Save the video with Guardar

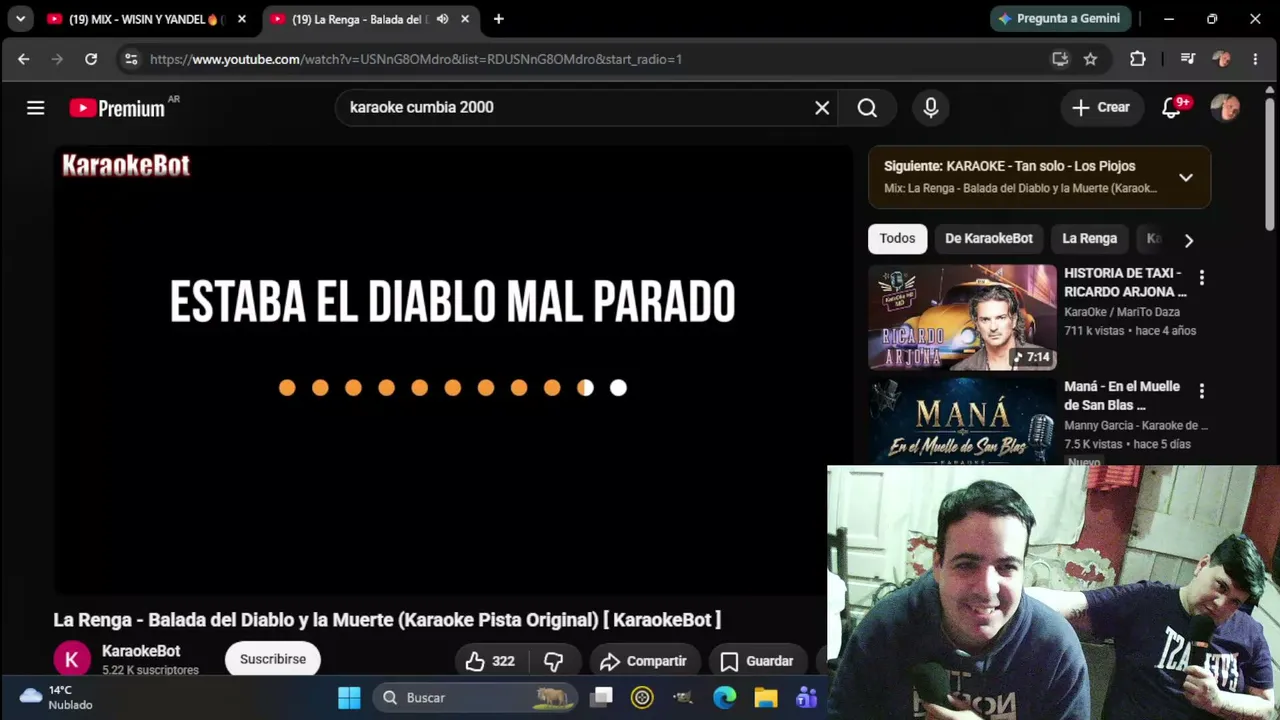757,661
